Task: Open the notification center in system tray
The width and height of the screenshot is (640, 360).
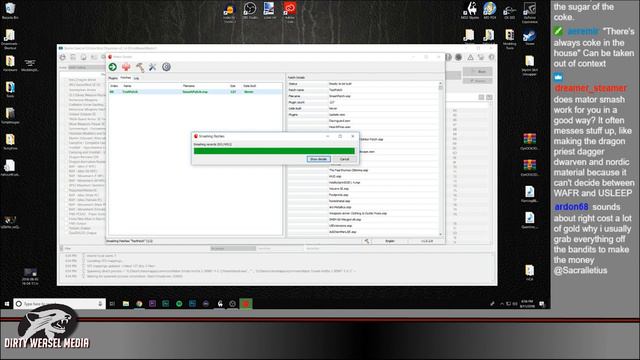Action: coord(542,304)
